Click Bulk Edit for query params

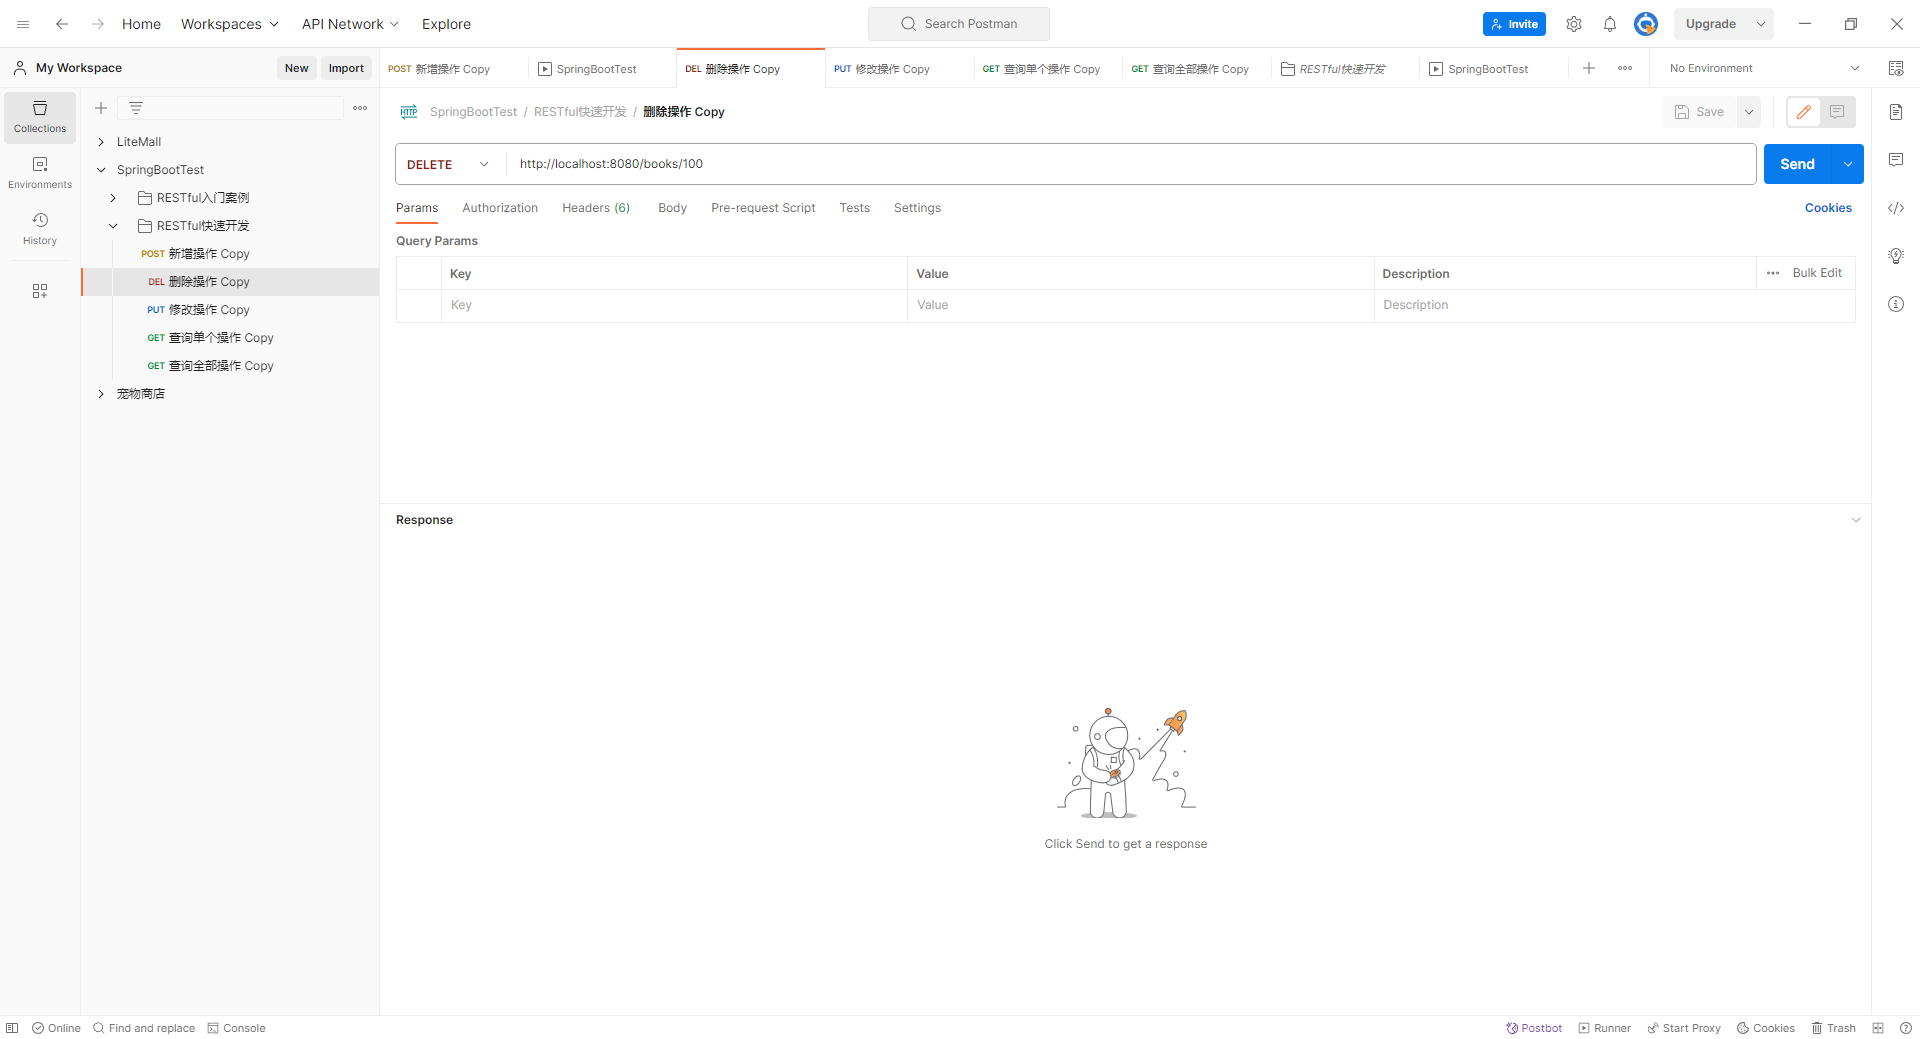coord(1817,273)
